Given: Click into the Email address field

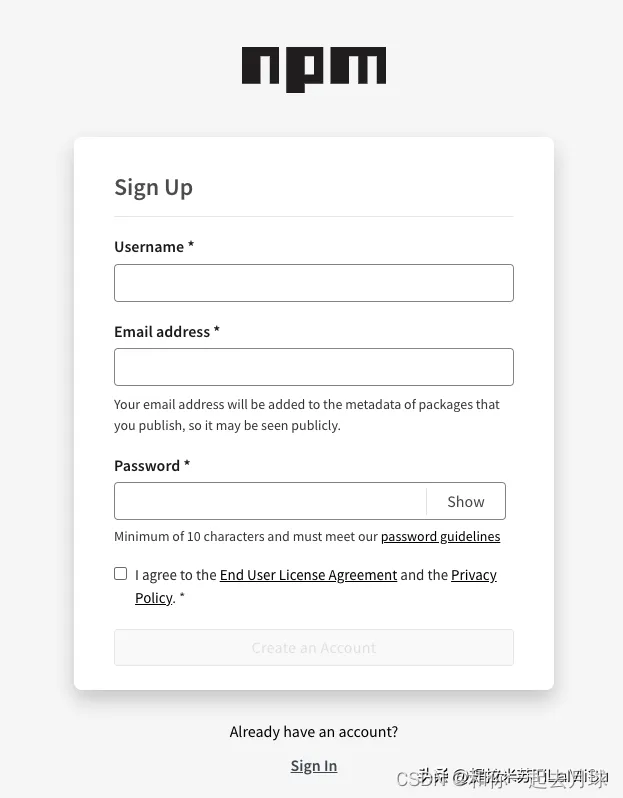Looking at the screenshot, I should click(313, 367).
